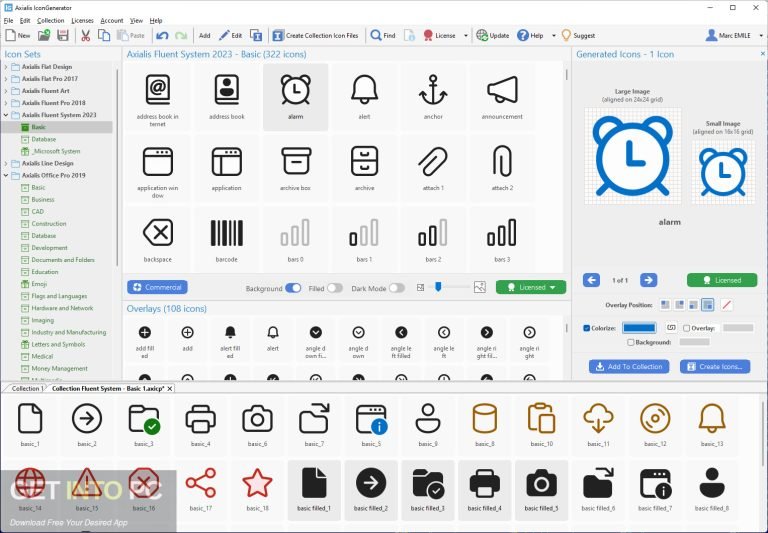Click the blue Commercial button

tap(157, 287)
